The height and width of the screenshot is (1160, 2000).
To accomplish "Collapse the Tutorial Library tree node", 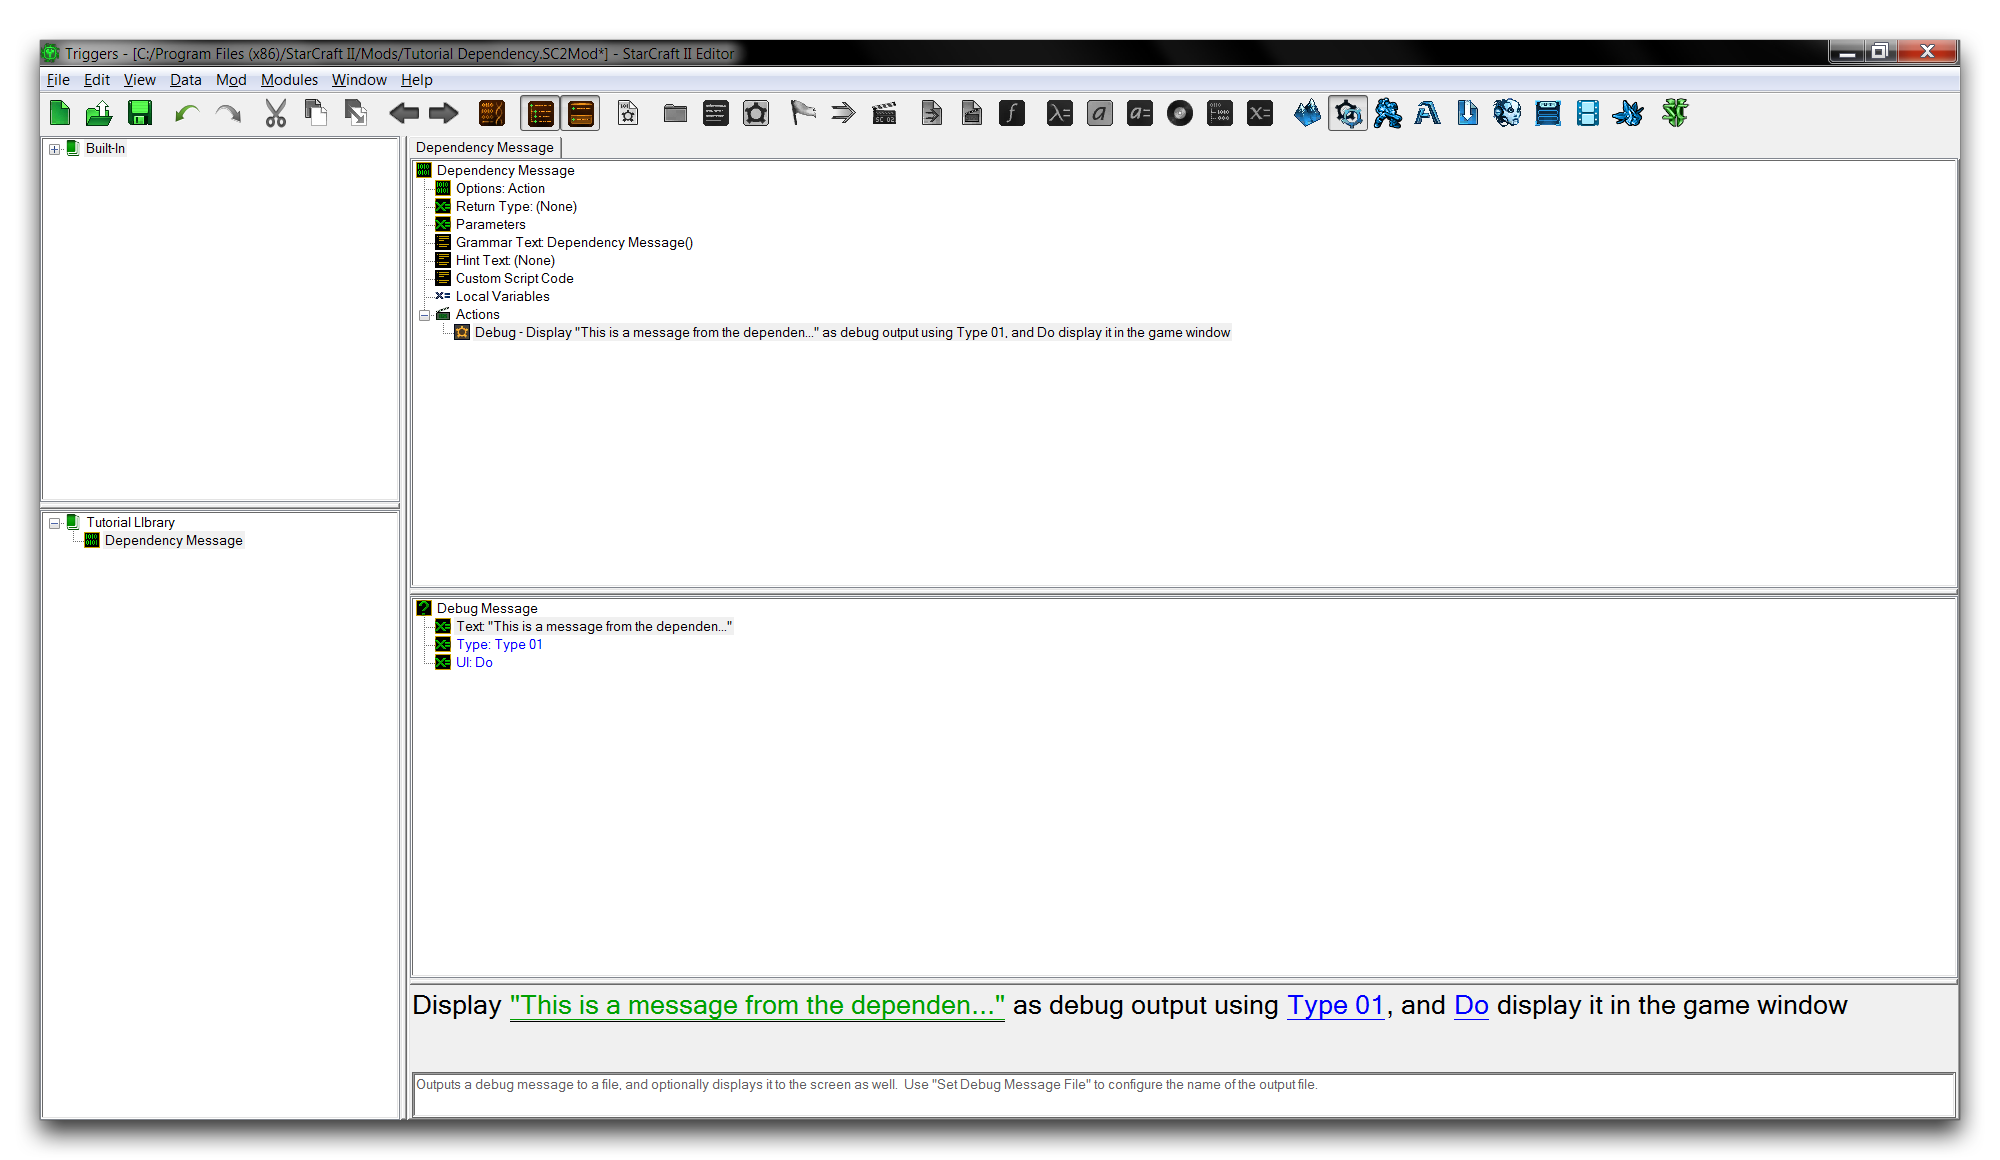I will tap(55, 523).
